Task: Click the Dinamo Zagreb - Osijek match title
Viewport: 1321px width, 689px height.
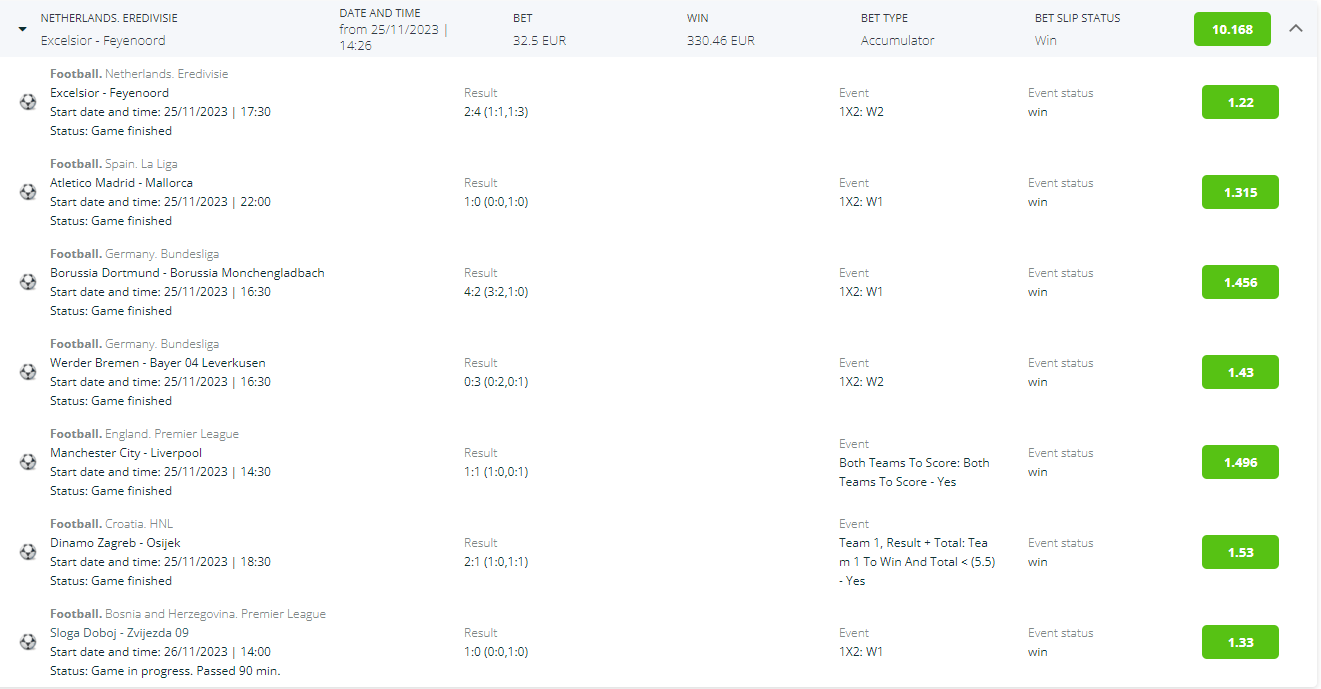Action: tap(115, 543)
